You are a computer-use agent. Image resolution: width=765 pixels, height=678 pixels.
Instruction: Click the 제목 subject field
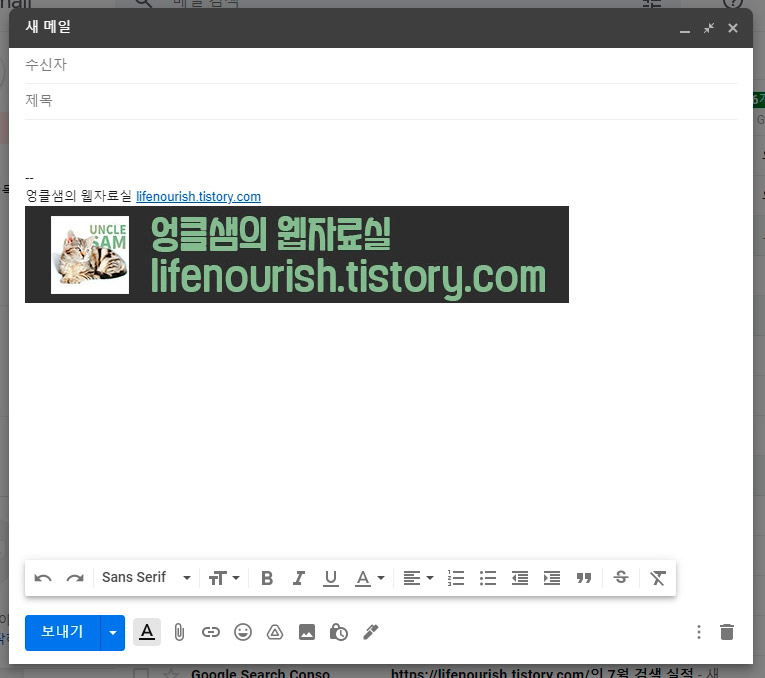point(381,101)
